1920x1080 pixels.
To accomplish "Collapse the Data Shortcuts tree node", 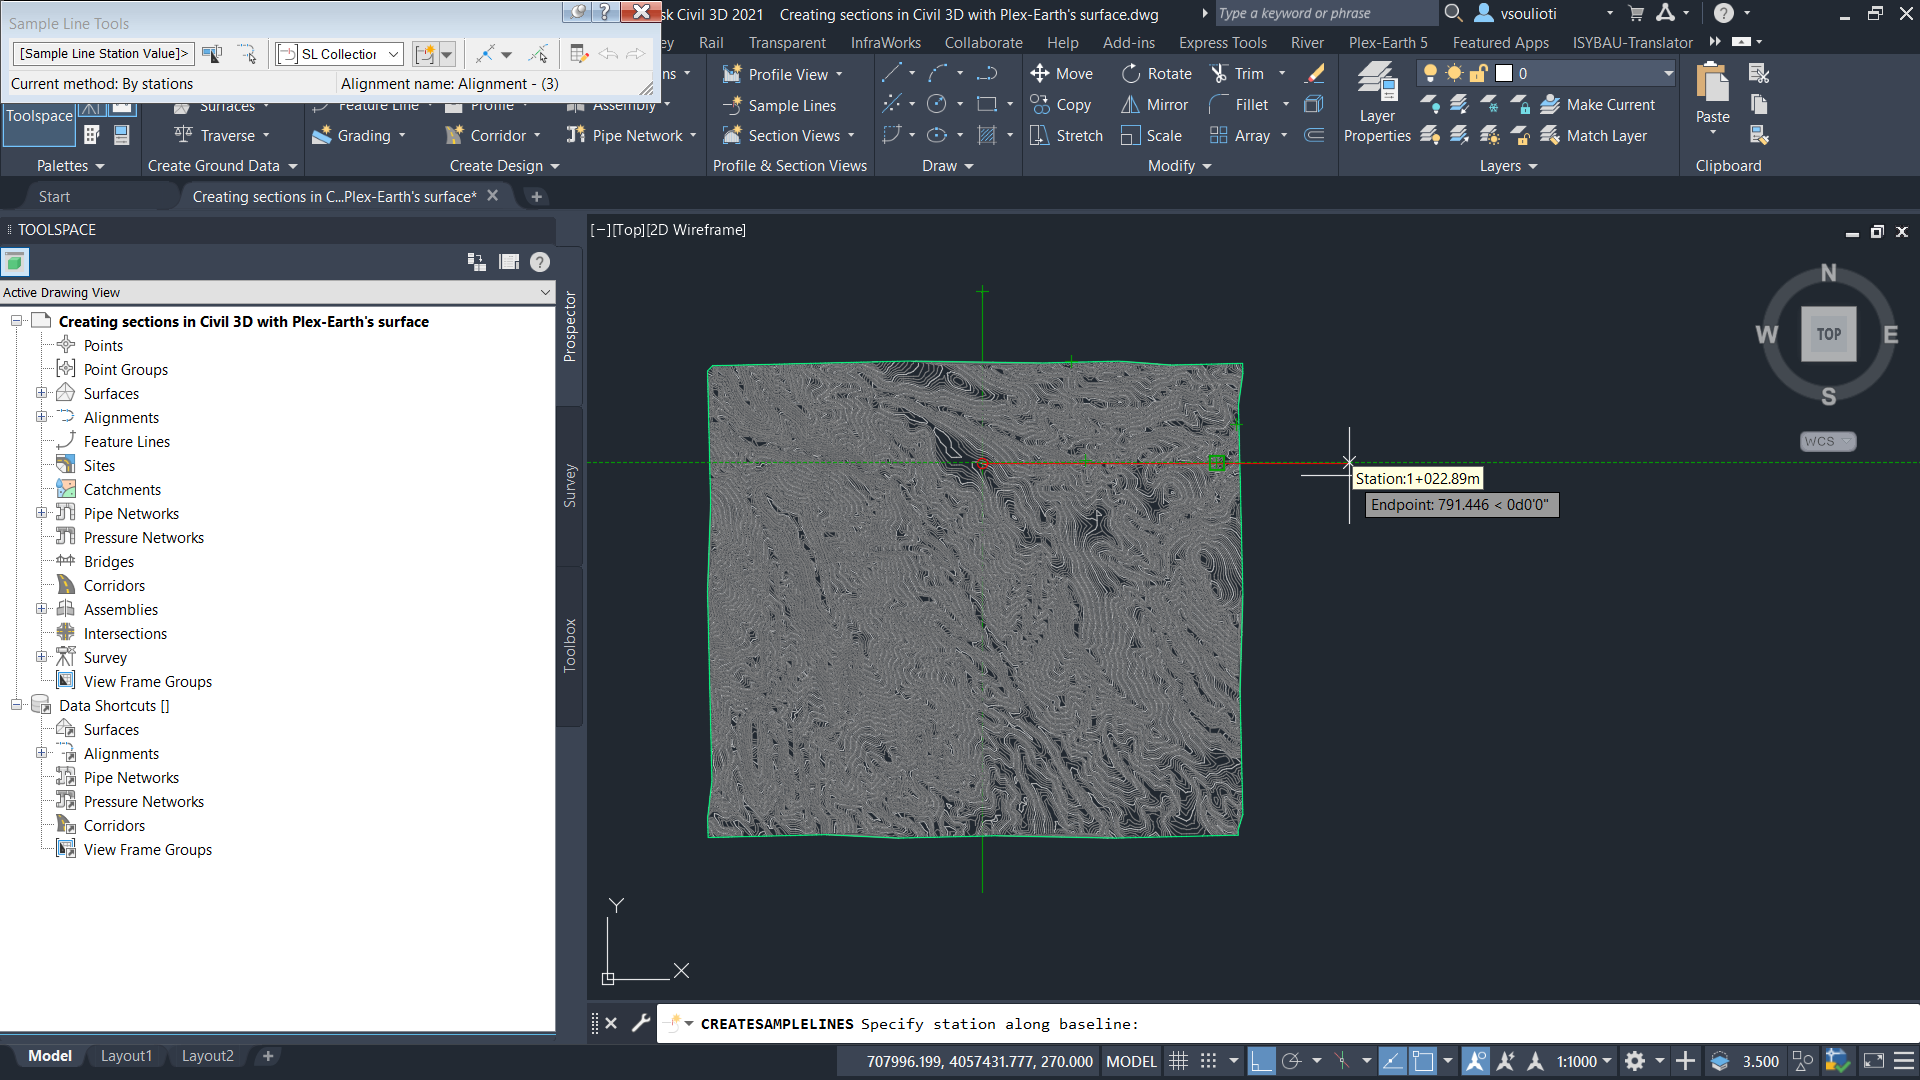I will [16, 705].
